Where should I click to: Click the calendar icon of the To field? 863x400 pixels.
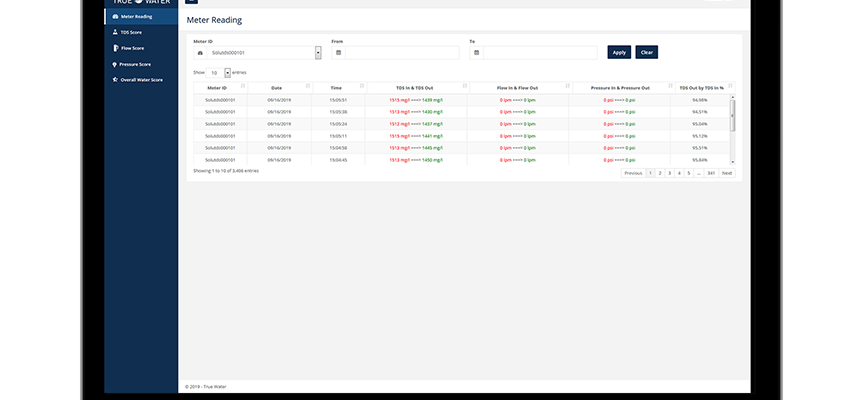(x=477, y=53)
